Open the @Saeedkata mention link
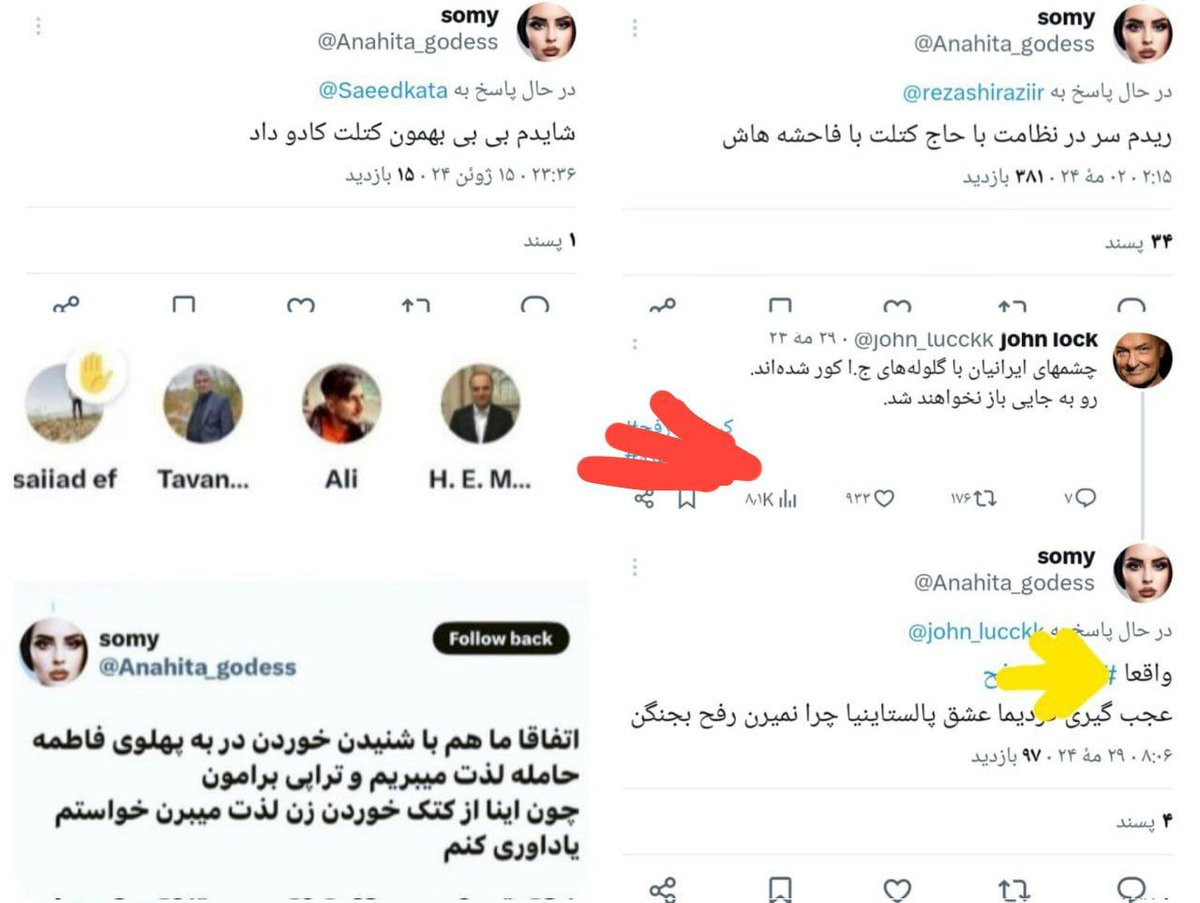1200x903 pixels. click(x=383, y=91)
